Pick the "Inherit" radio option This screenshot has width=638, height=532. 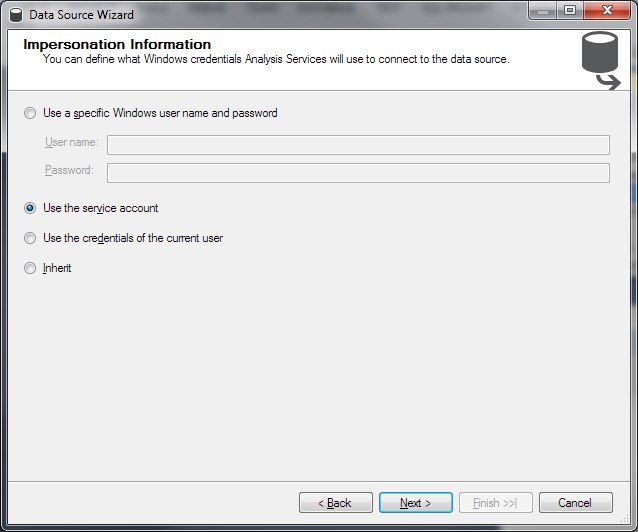click(30, 268)
